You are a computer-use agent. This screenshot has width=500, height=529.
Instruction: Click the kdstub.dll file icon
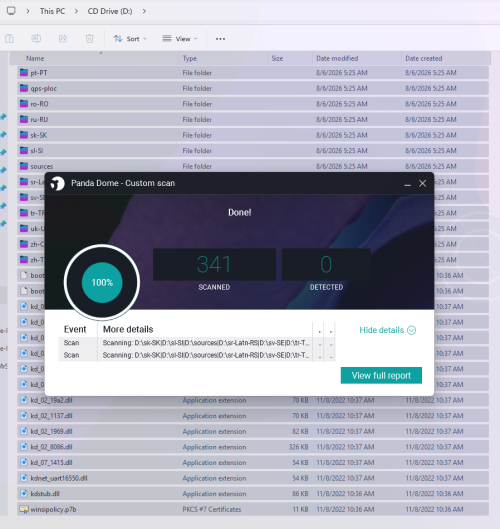coord(24,493)
